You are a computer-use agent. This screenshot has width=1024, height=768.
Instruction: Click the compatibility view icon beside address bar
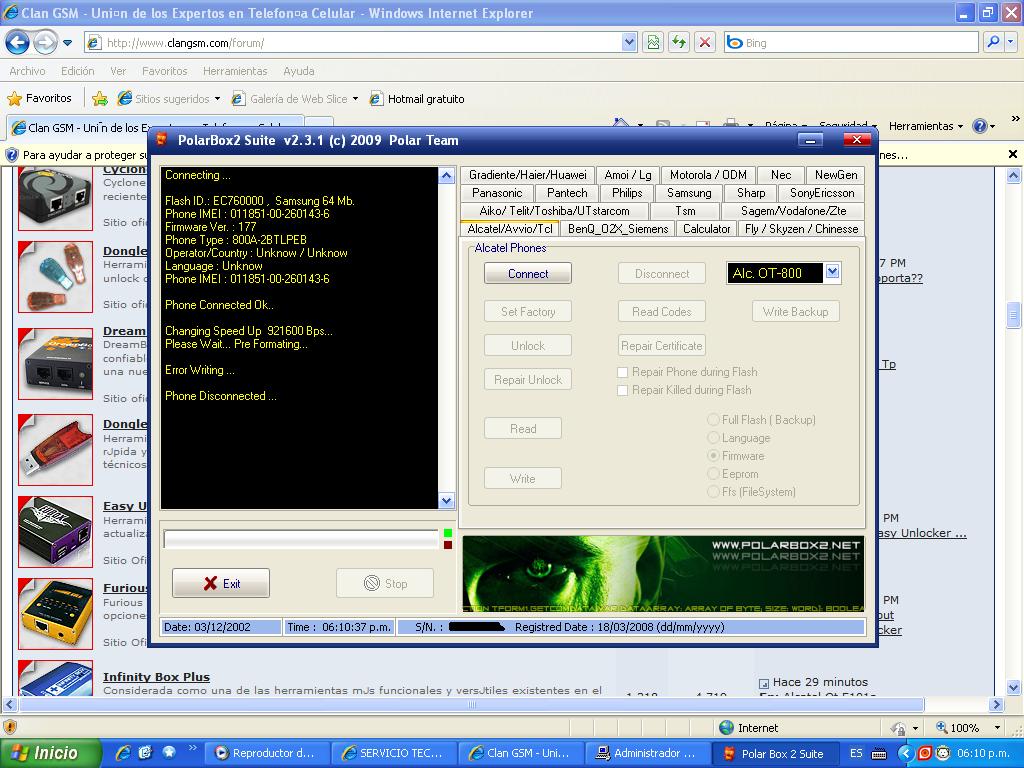653,43
